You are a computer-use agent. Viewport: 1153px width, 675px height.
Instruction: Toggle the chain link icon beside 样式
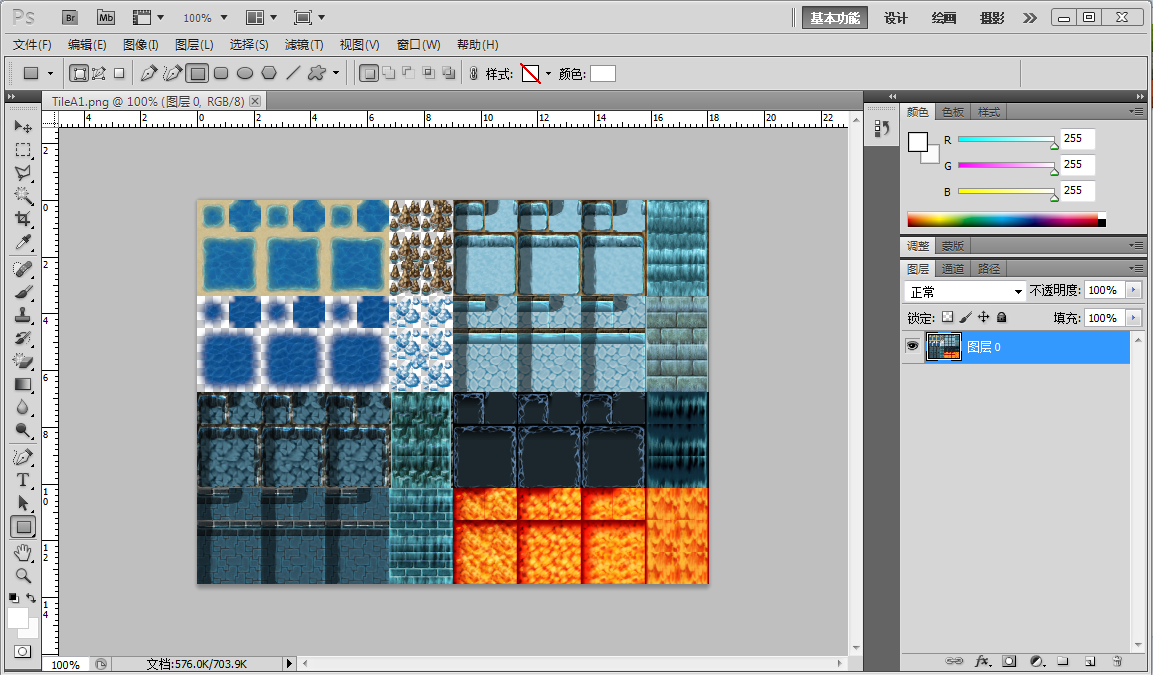473,74
